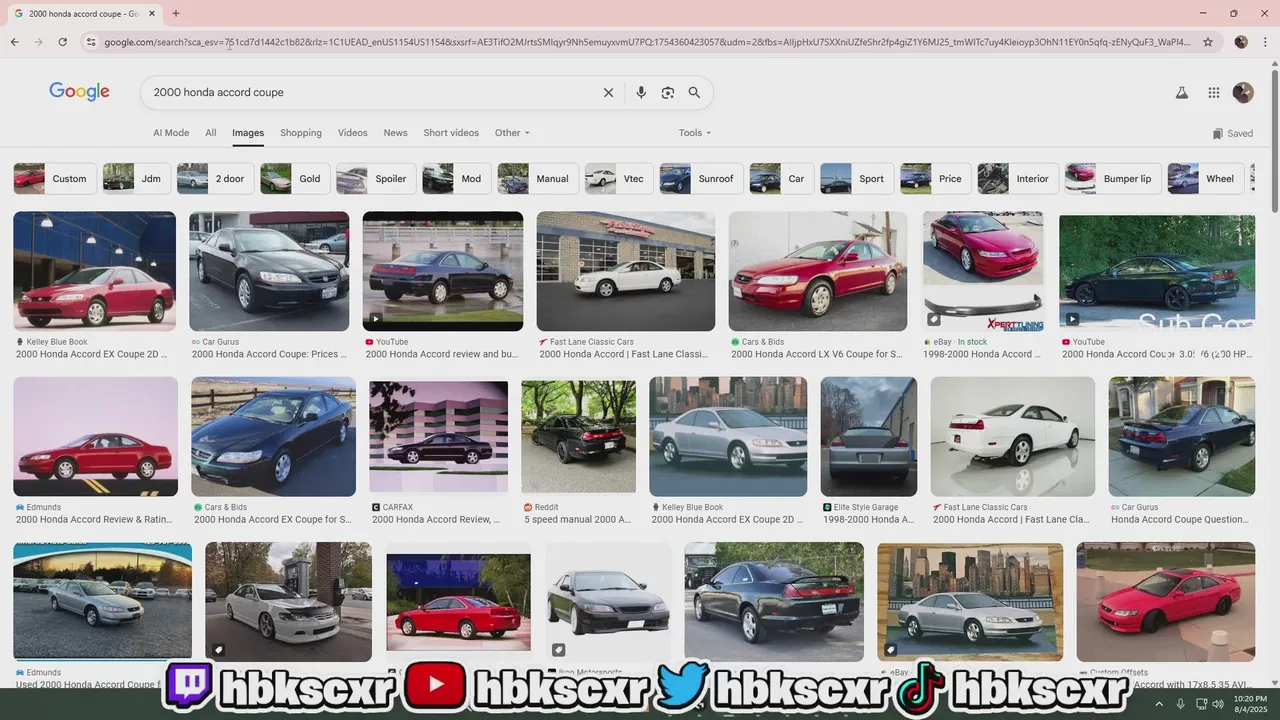Open Fast Lane Classic Cars storefront image

(626, 271)
